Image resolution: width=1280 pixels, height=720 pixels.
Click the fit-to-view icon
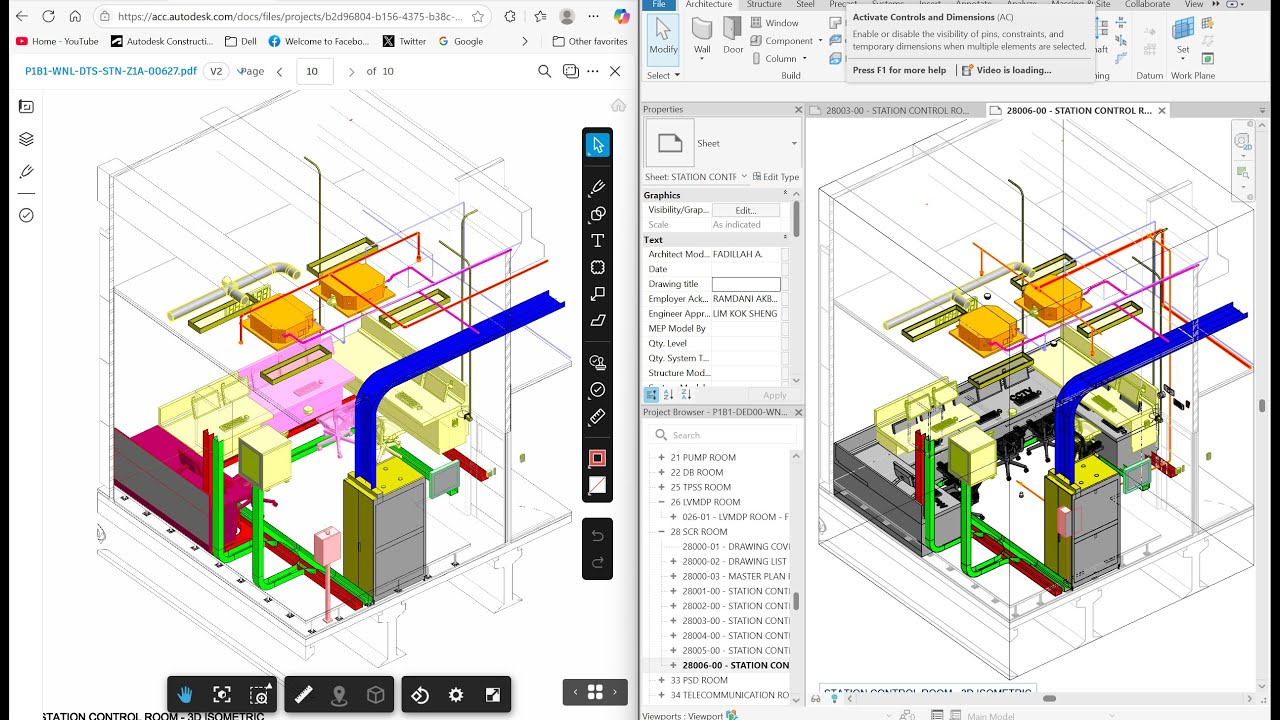(222, 695)
